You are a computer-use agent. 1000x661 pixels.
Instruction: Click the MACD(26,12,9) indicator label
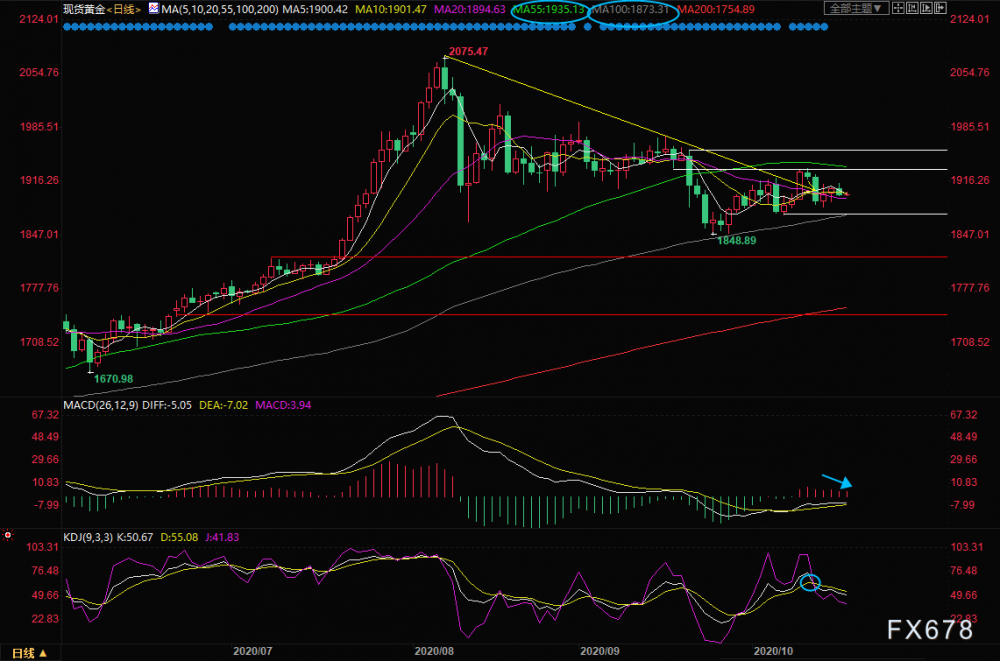101,405
